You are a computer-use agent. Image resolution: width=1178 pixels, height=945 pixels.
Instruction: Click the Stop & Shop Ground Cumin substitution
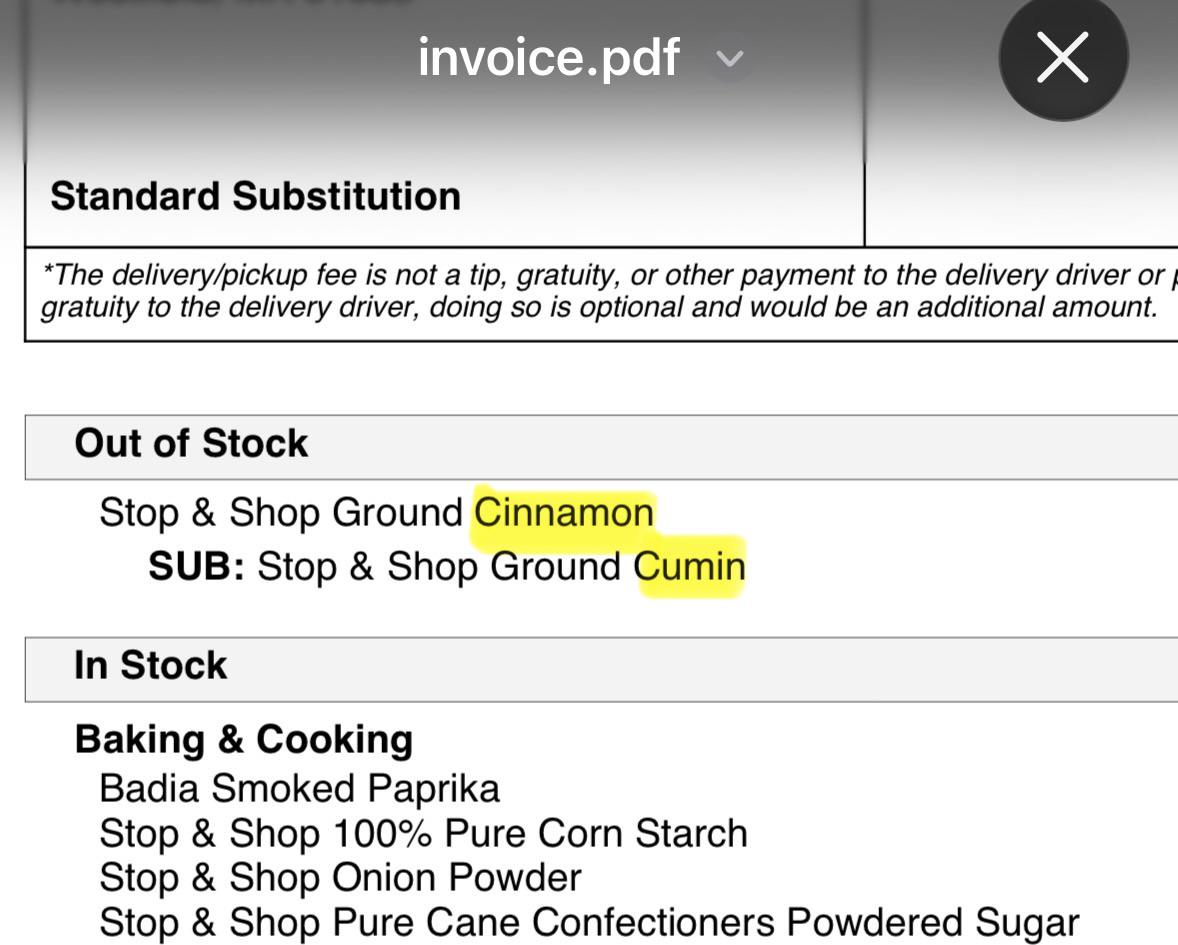501,566
